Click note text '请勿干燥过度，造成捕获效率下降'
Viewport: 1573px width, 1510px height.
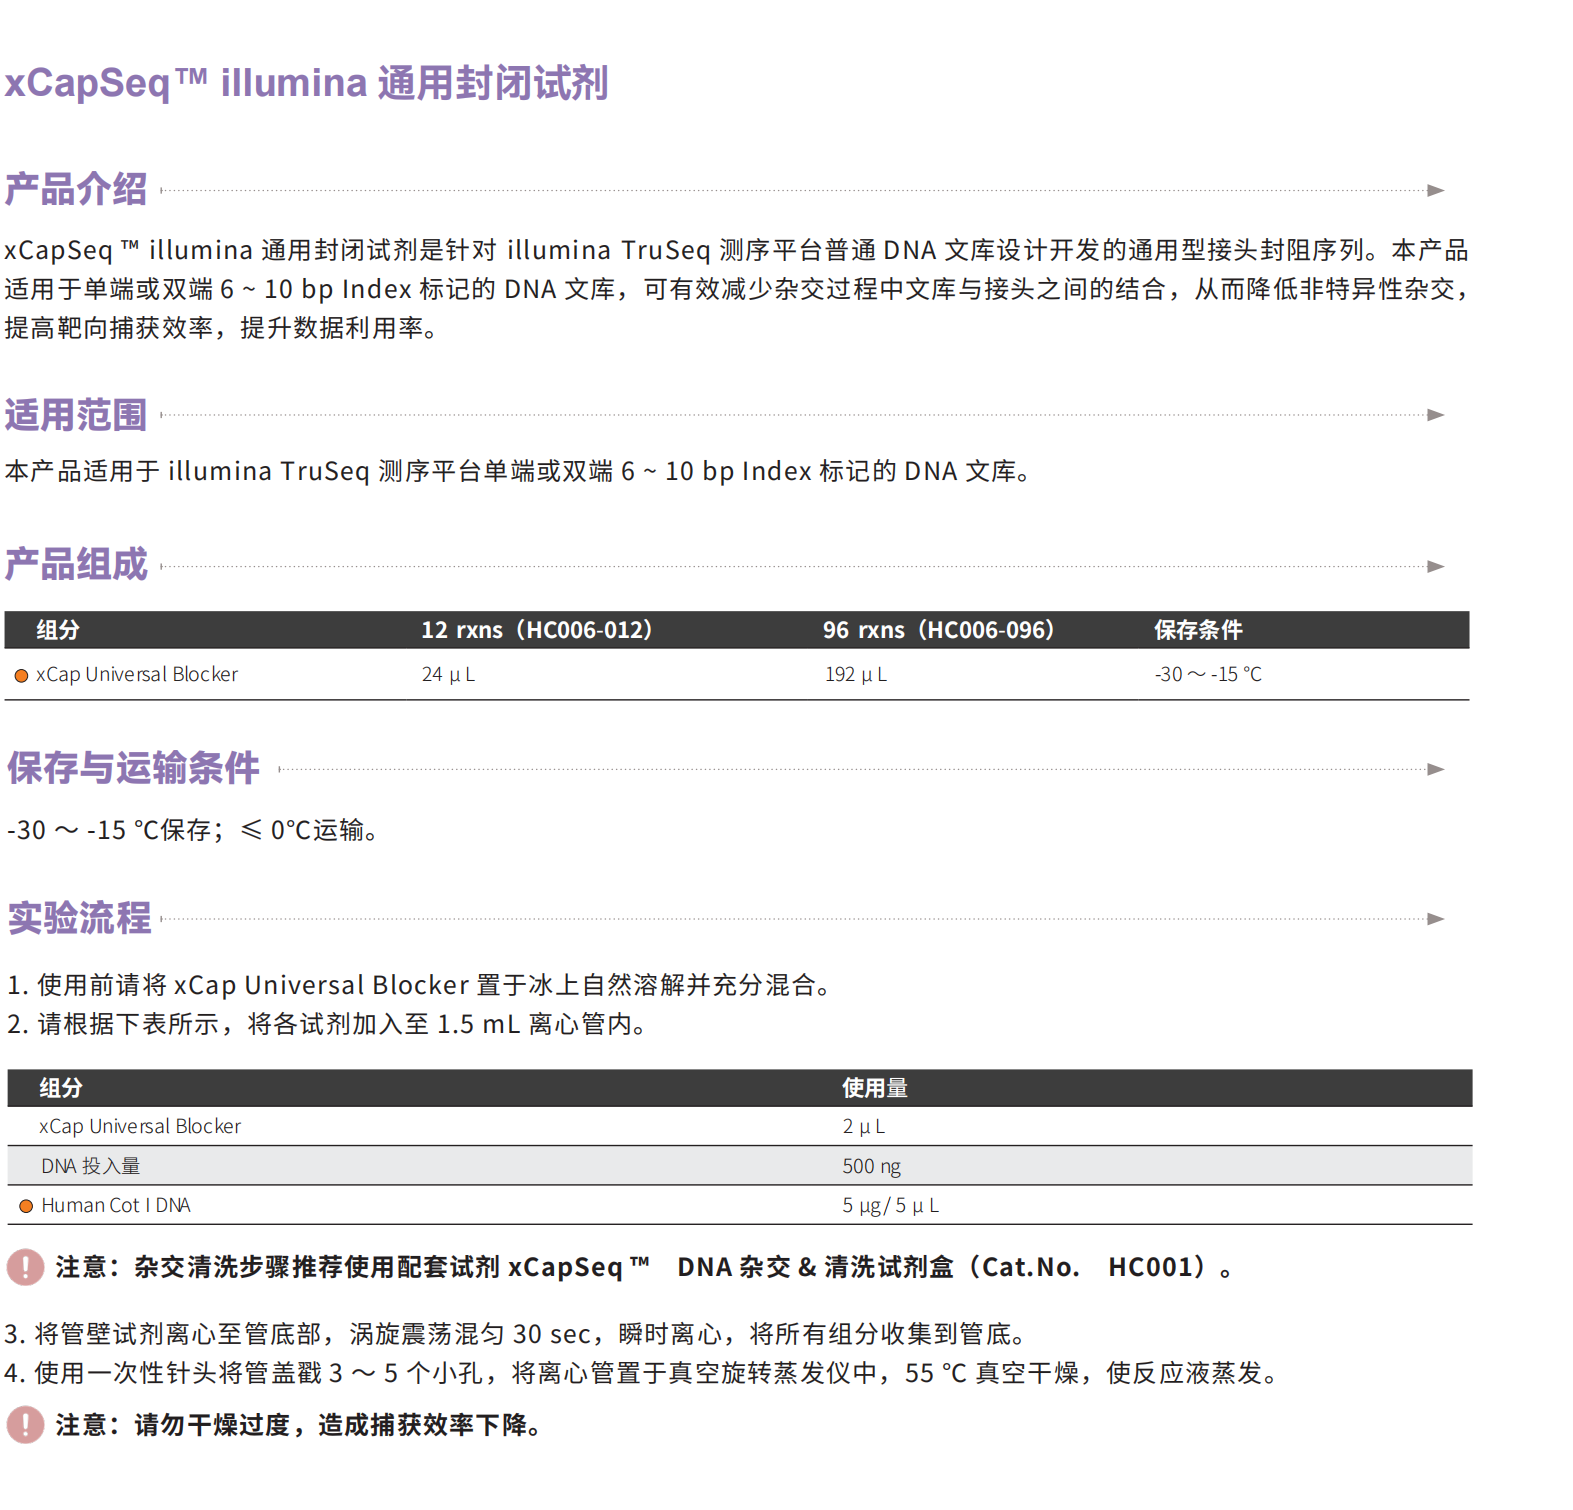tap(299, 1425)
